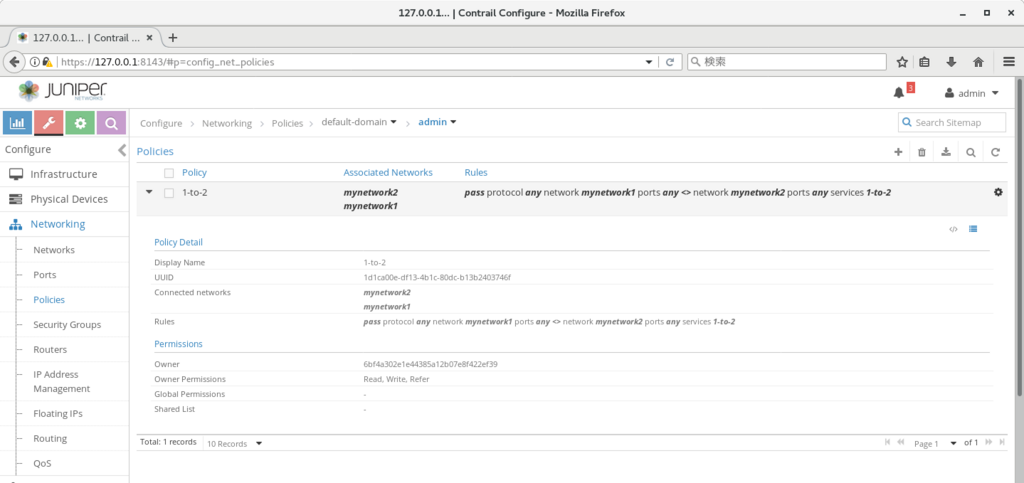Screen dimensions: 1024x483
Task: Open the browser bookmarks list icon
Action: [924, 62]
